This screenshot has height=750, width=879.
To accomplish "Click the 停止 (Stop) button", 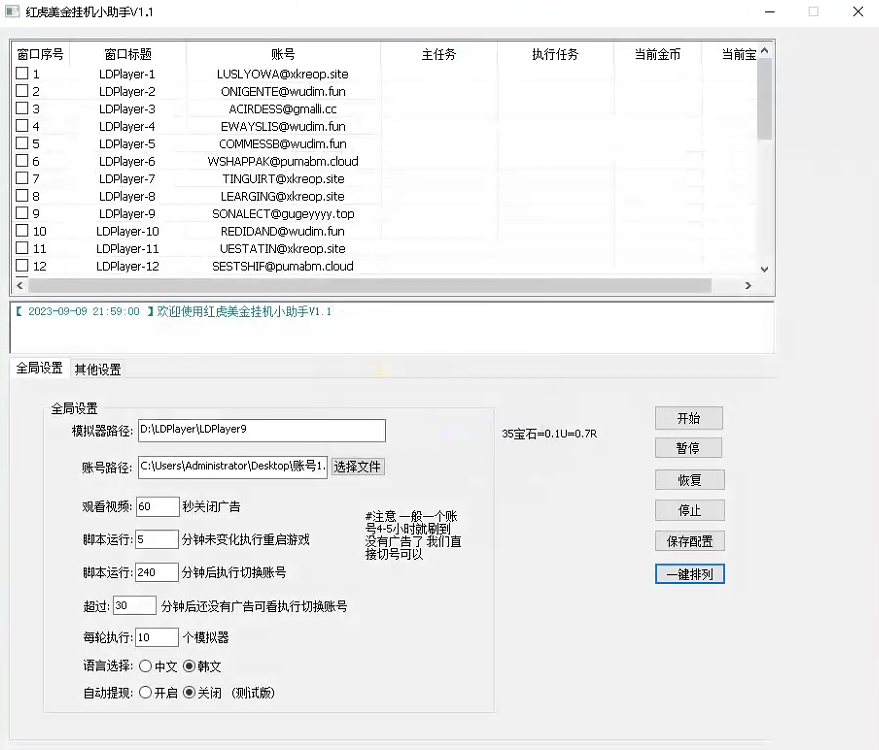I will tap(688, 510).
